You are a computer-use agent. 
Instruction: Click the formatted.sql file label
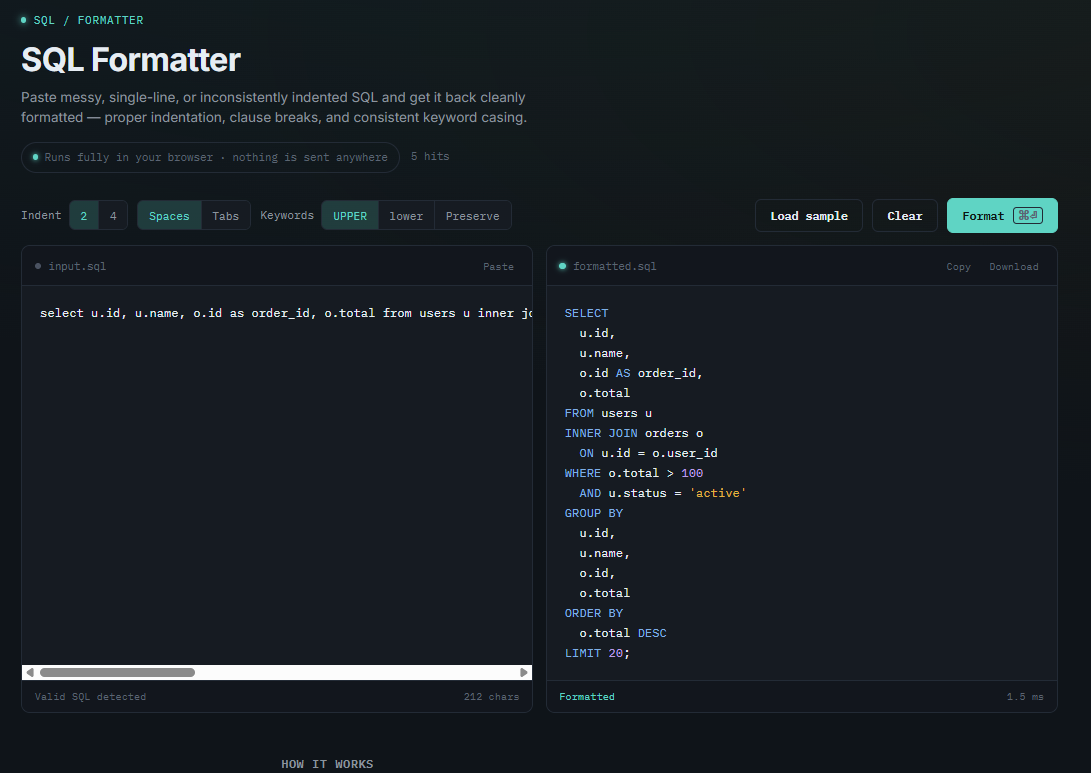coord(614,266)
